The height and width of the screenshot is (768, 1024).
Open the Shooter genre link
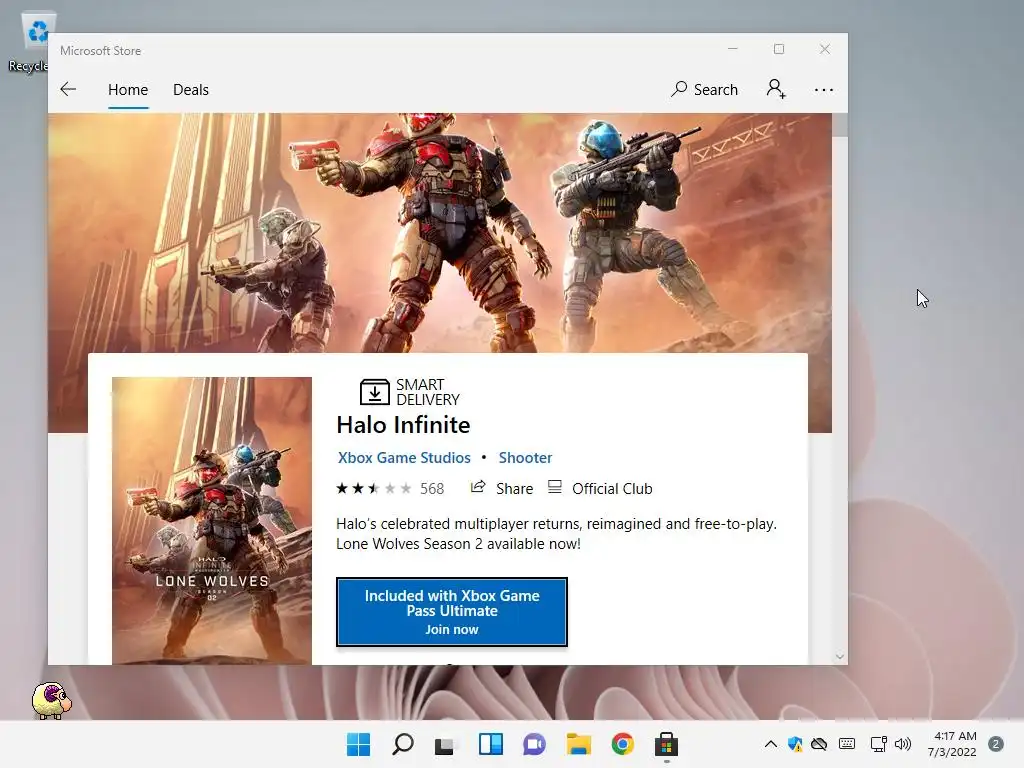[525, 458]
